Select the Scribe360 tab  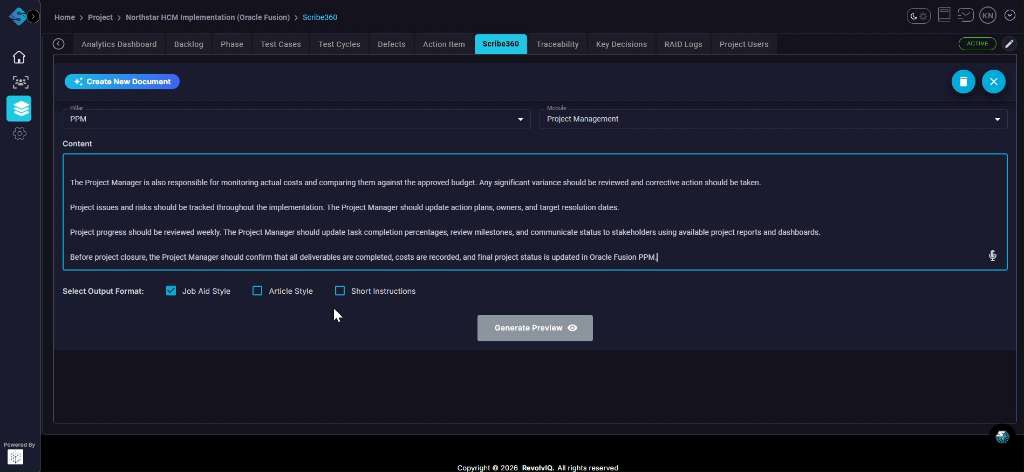click(501, 44)
